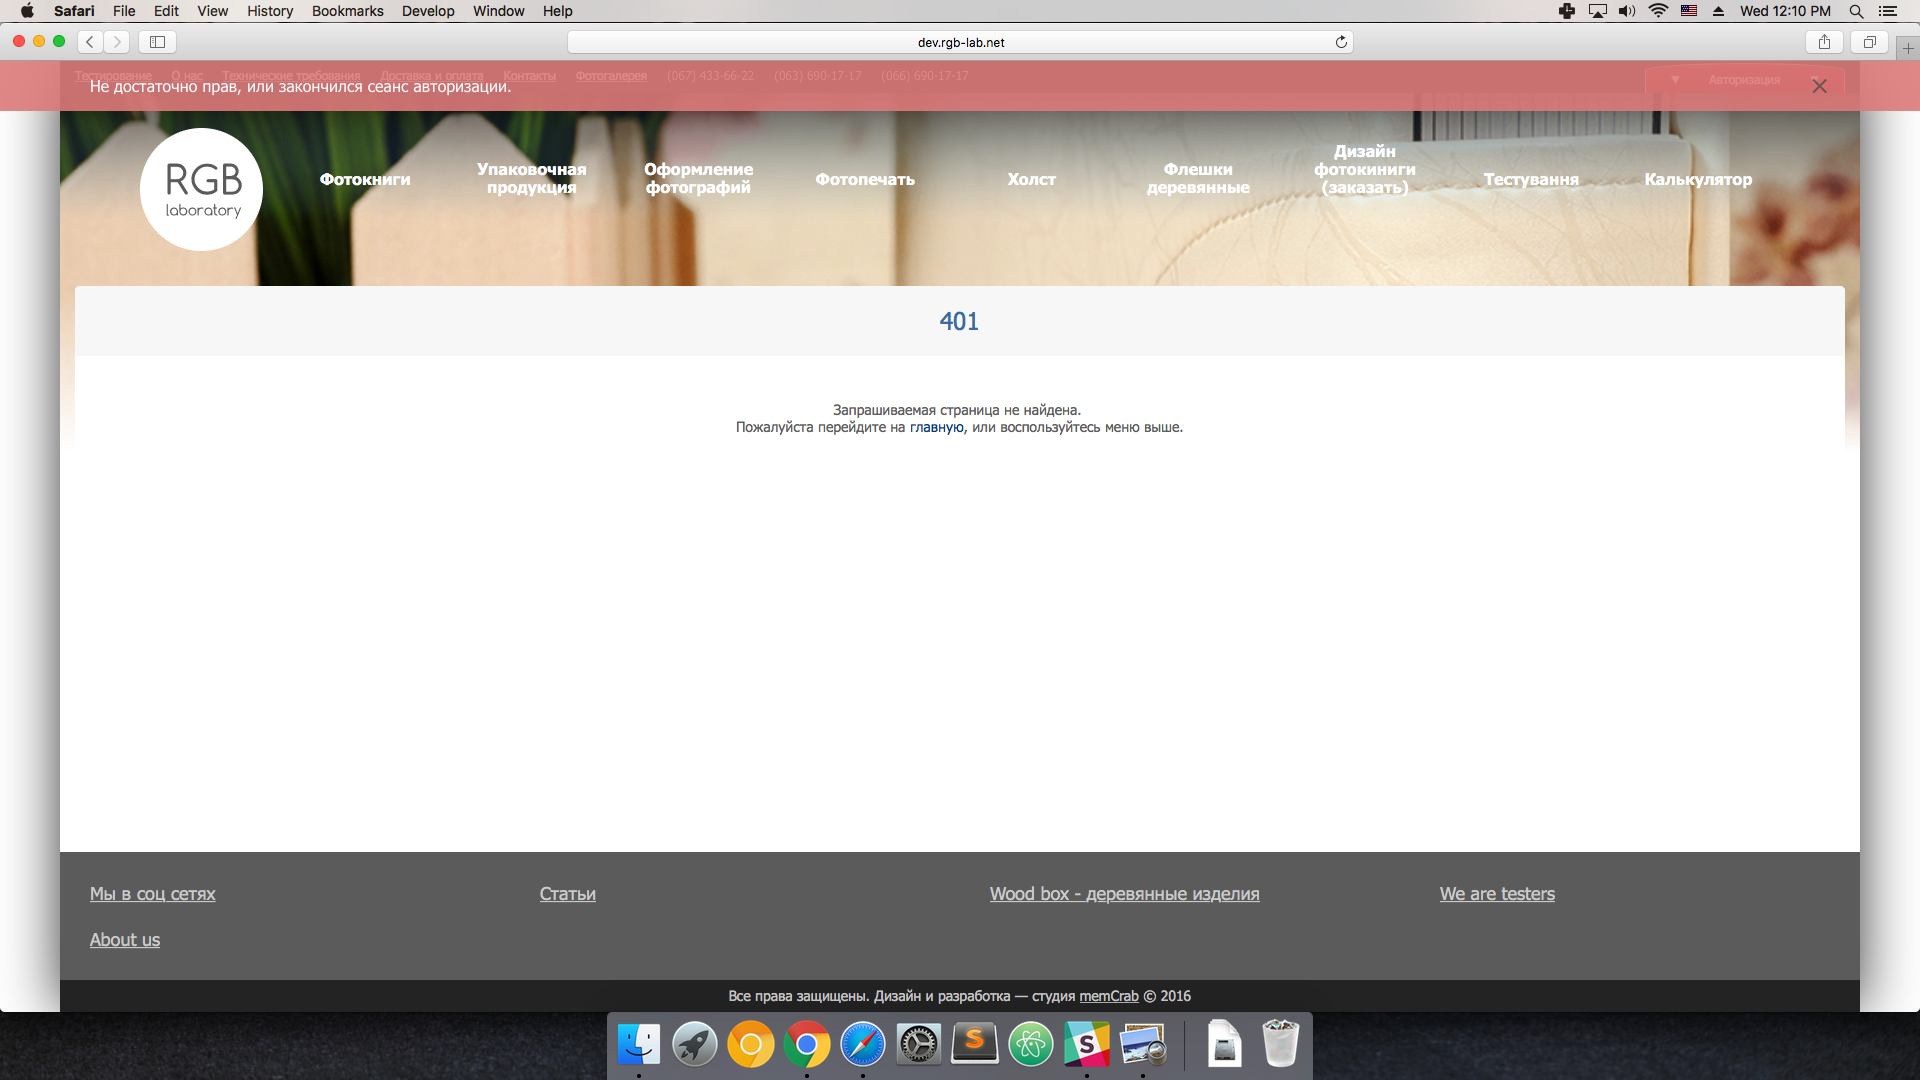Go back with the back arrow
The image size is (1920, 1080).
(x=90, y=42)
